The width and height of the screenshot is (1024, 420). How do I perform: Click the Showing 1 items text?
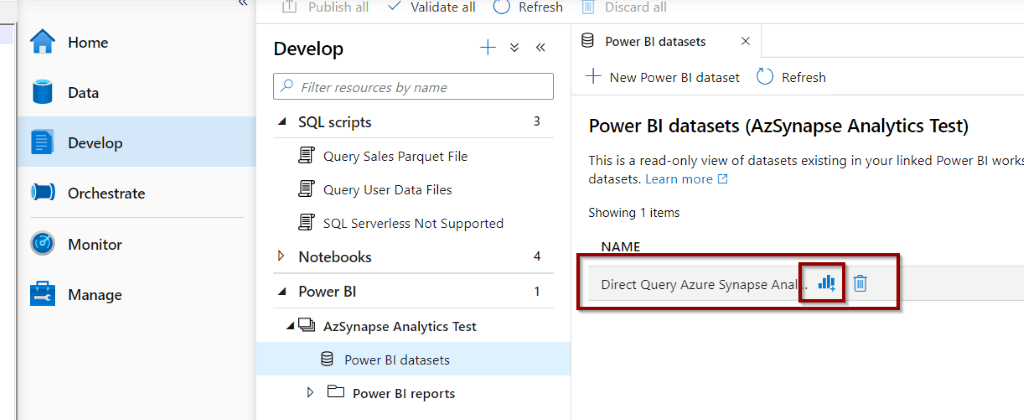click(633, 212)
